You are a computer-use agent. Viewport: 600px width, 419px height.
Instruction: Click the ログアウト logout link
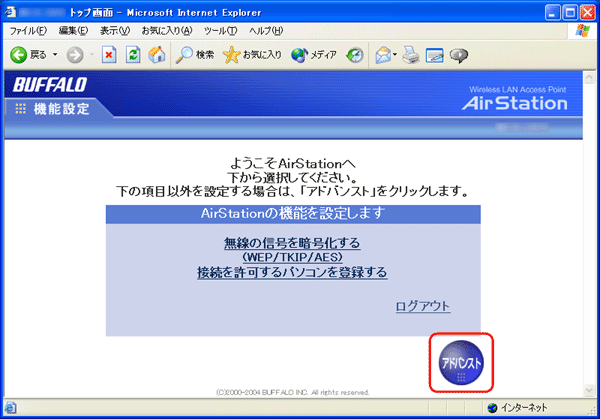pyautogui.click(x=422, y=306)
